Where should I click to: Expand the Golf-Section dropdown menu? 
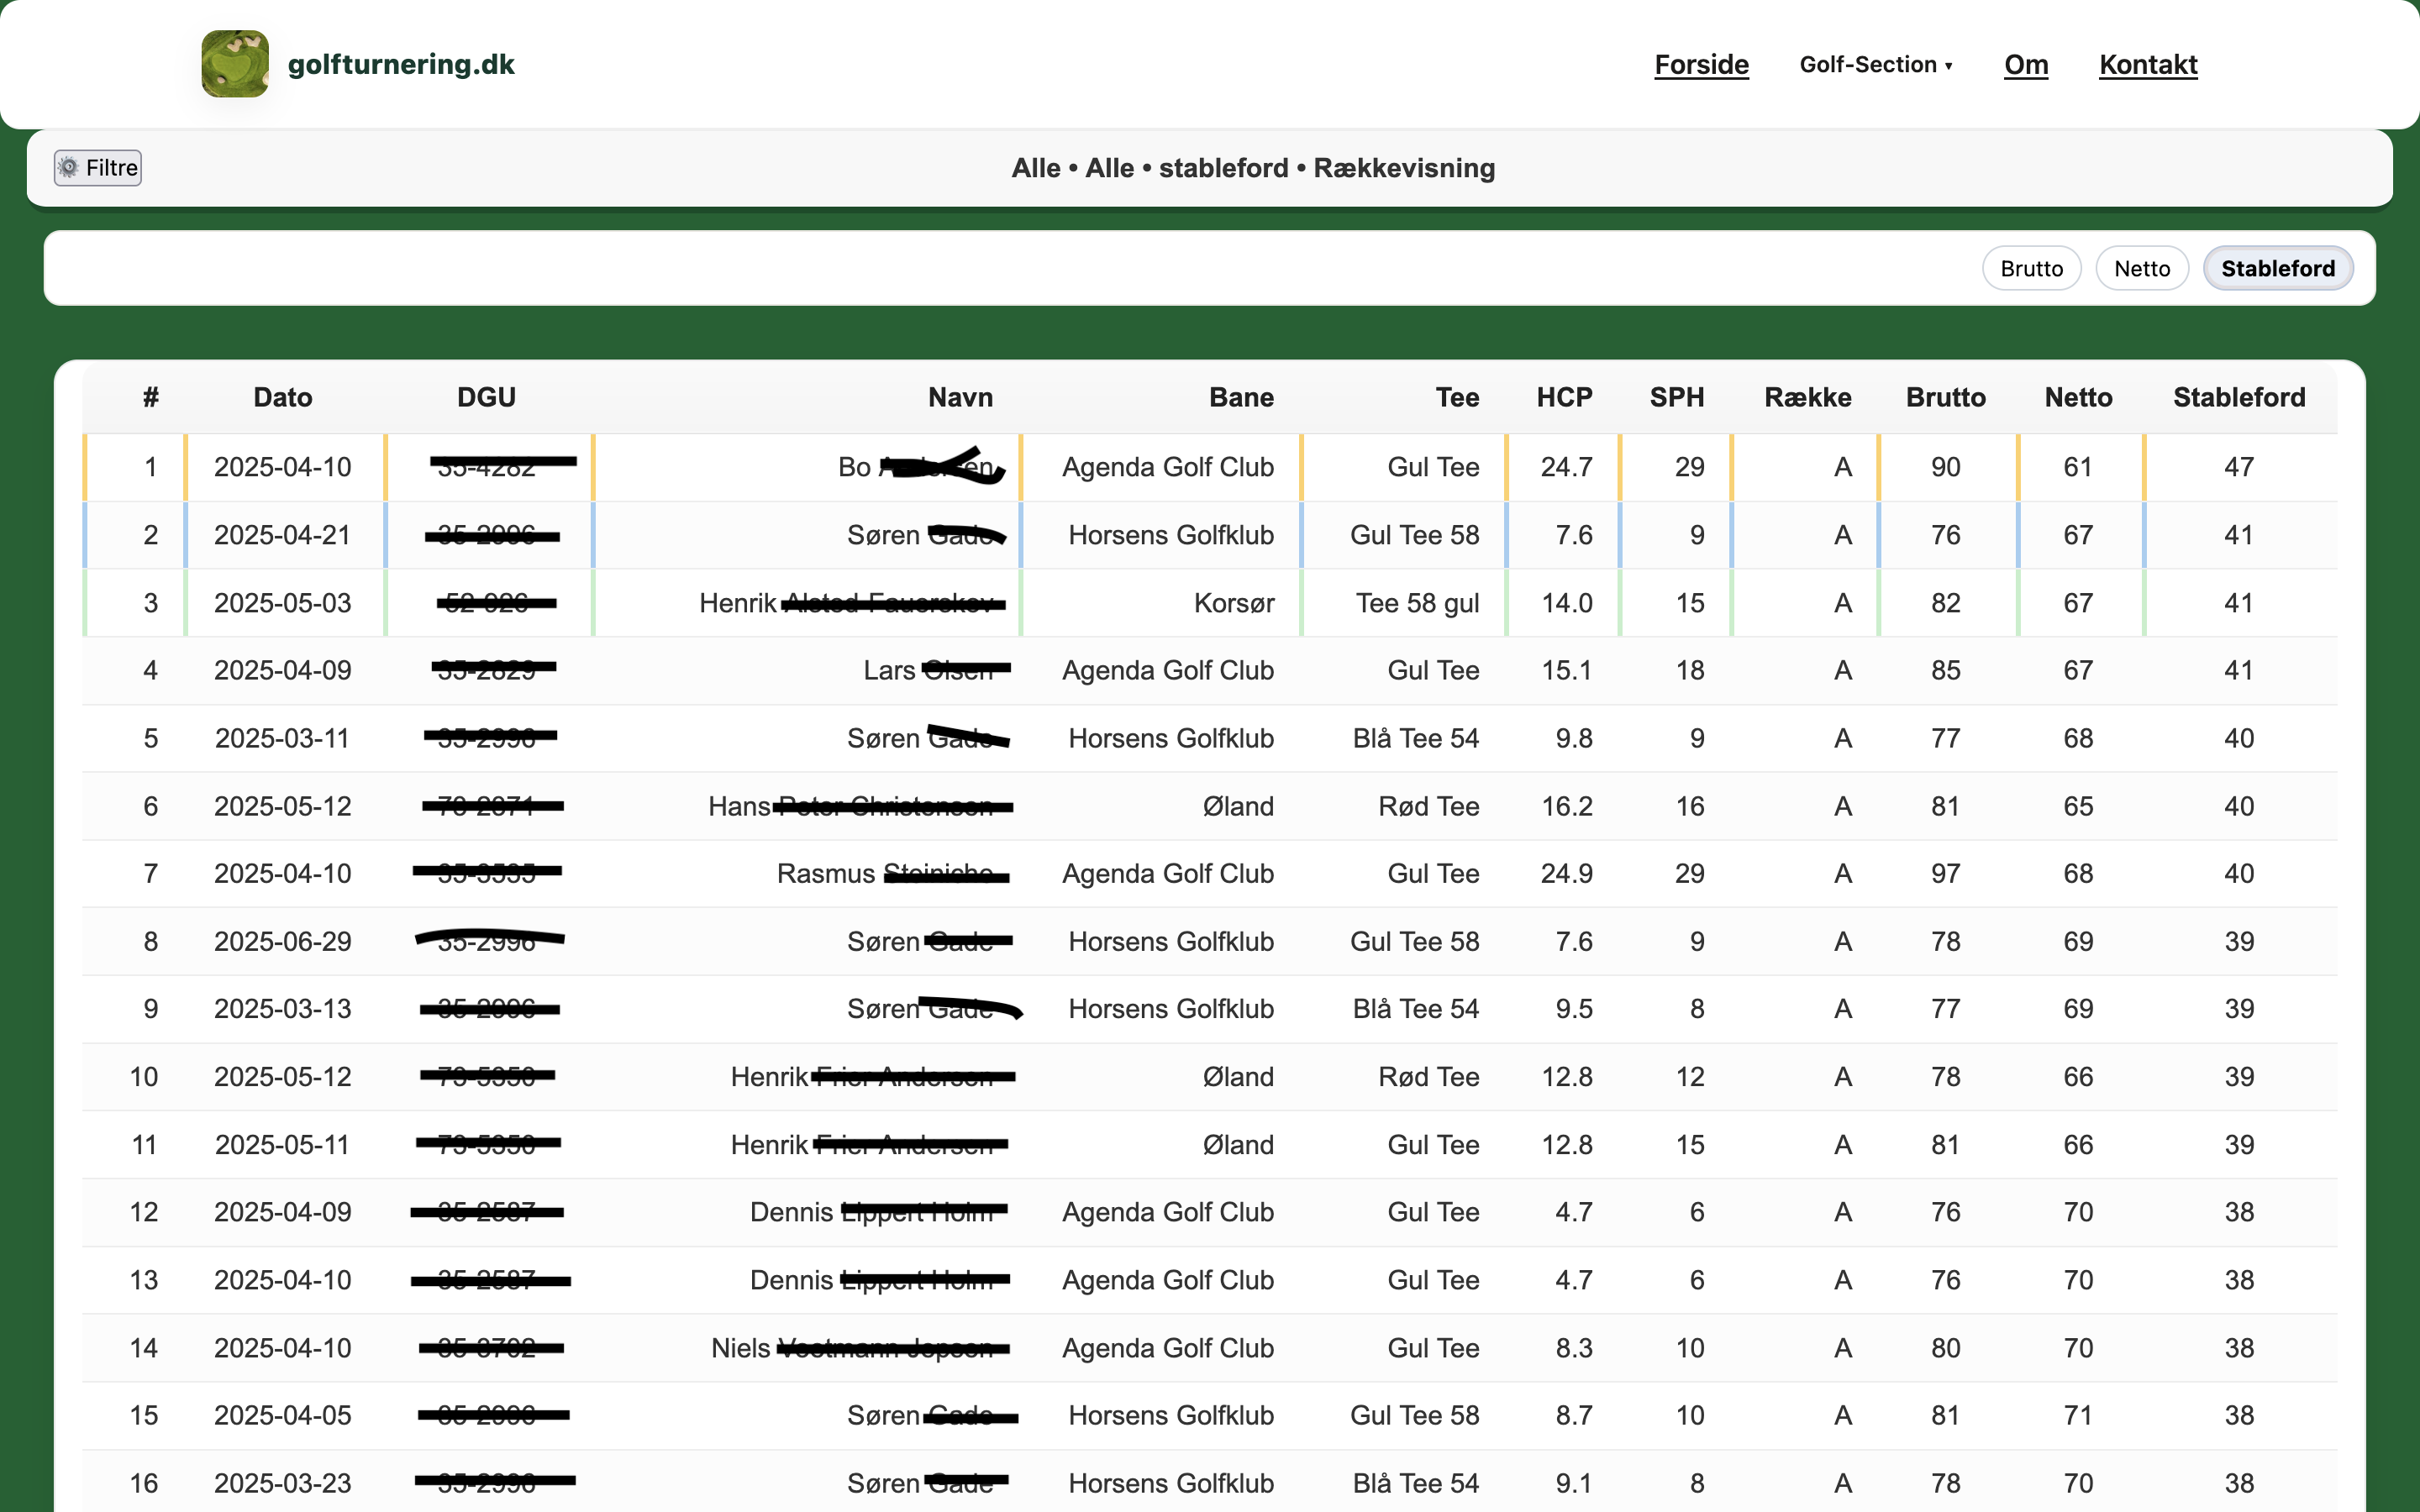1877,64
